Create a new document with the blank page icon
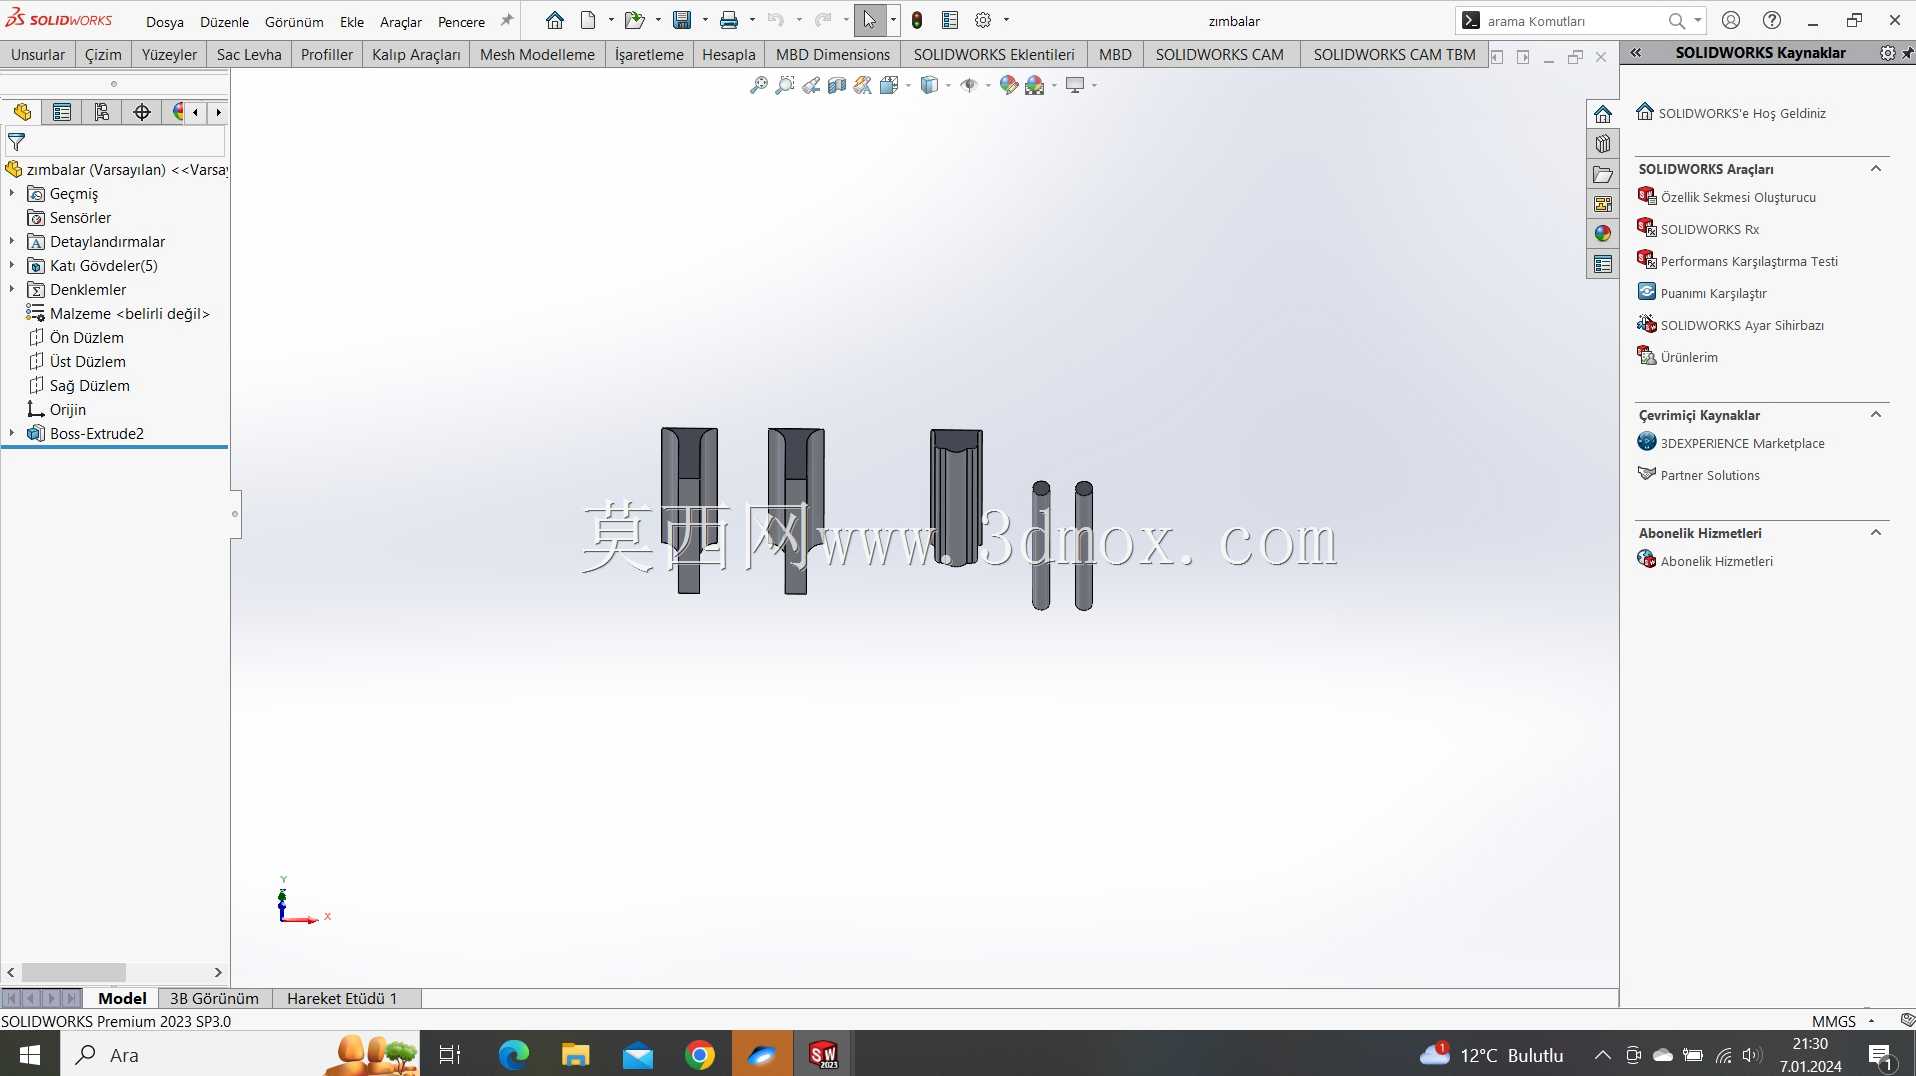The height and width of the screenshot is (1076, 1916). 588,20
